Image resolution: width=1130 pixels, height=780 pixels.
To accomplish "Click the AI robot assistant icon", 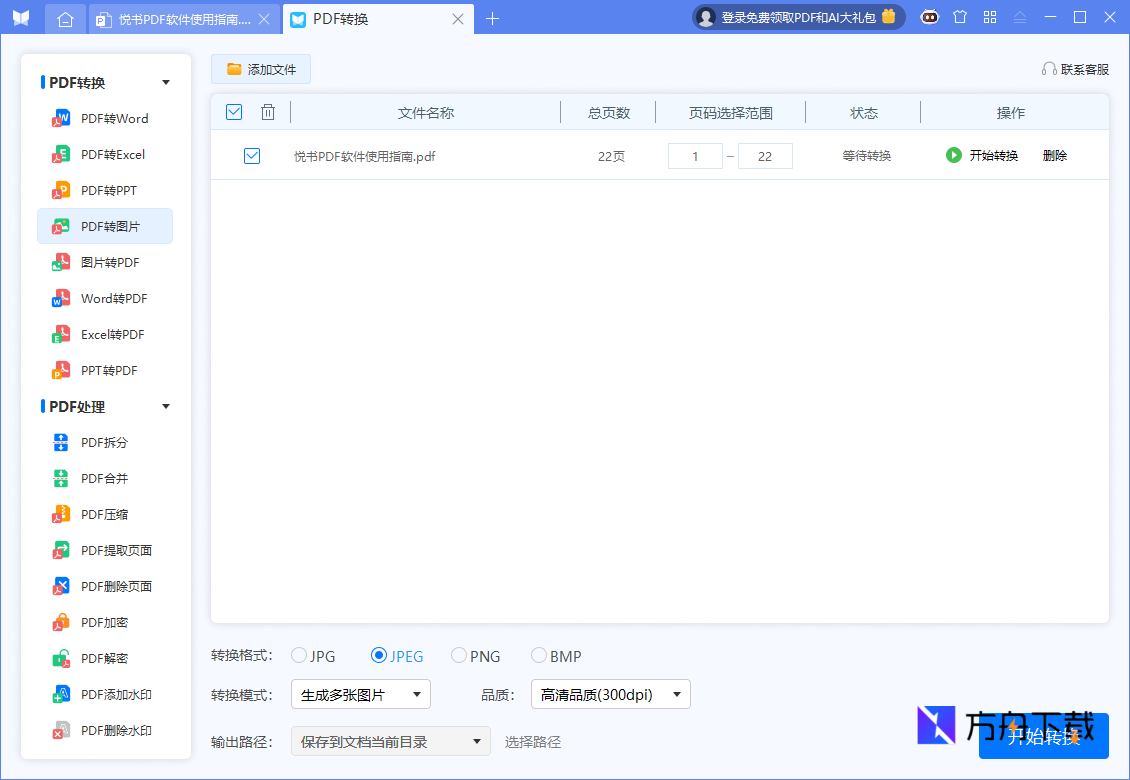I will point(929,17).
